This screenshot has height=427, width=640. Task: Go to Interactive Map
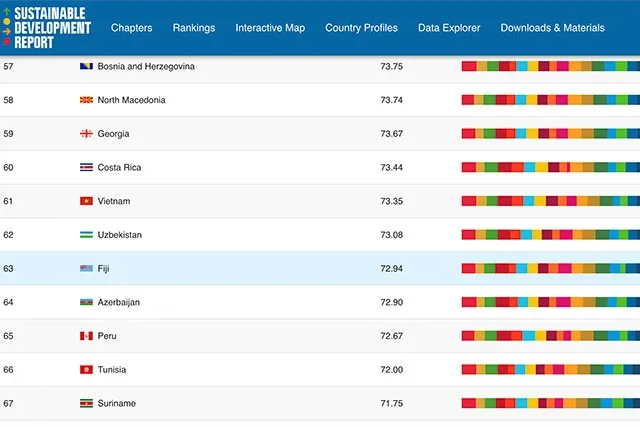click(x=270, y=28)
